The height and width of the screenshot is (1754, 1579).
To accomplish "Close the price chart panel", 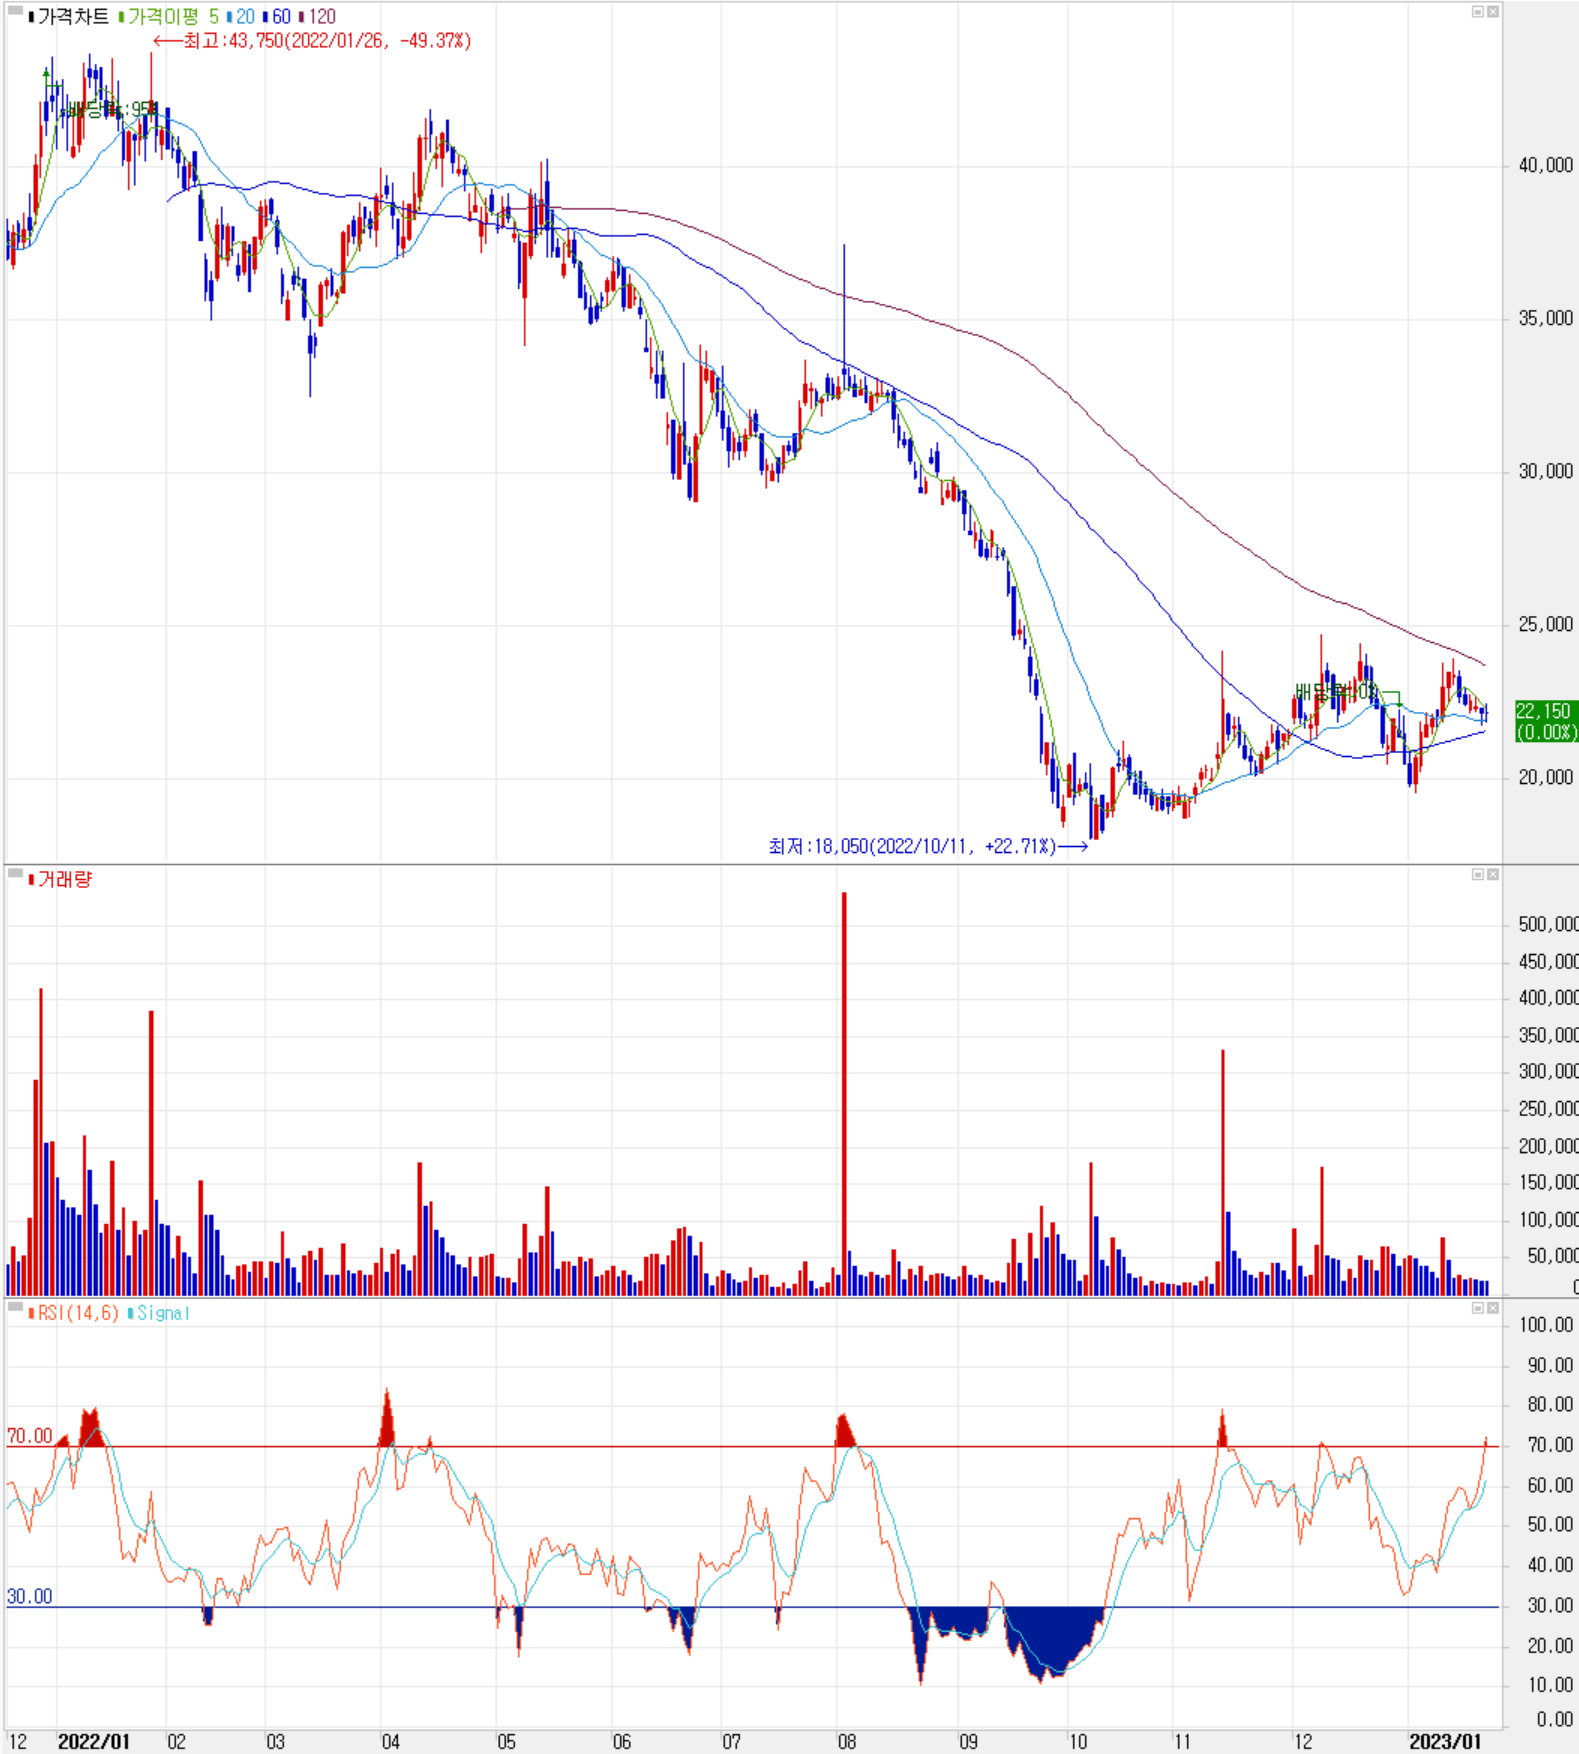I will point(1492,12).
